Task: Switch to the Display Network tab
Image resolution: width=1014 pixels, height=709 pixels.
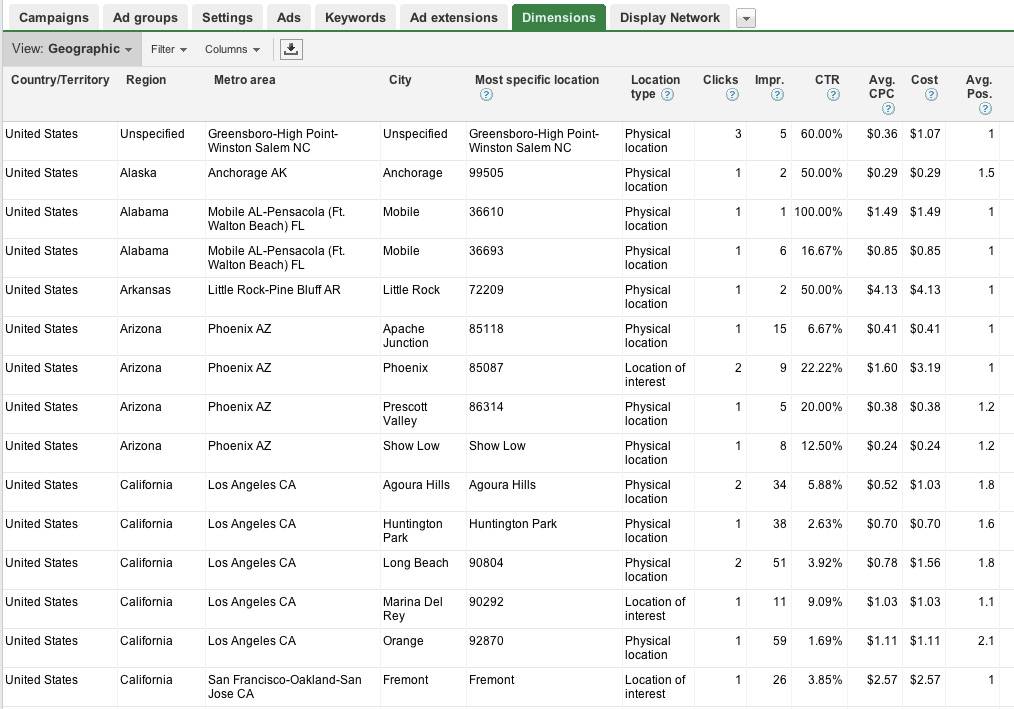Action: click(x=669, y=17)
